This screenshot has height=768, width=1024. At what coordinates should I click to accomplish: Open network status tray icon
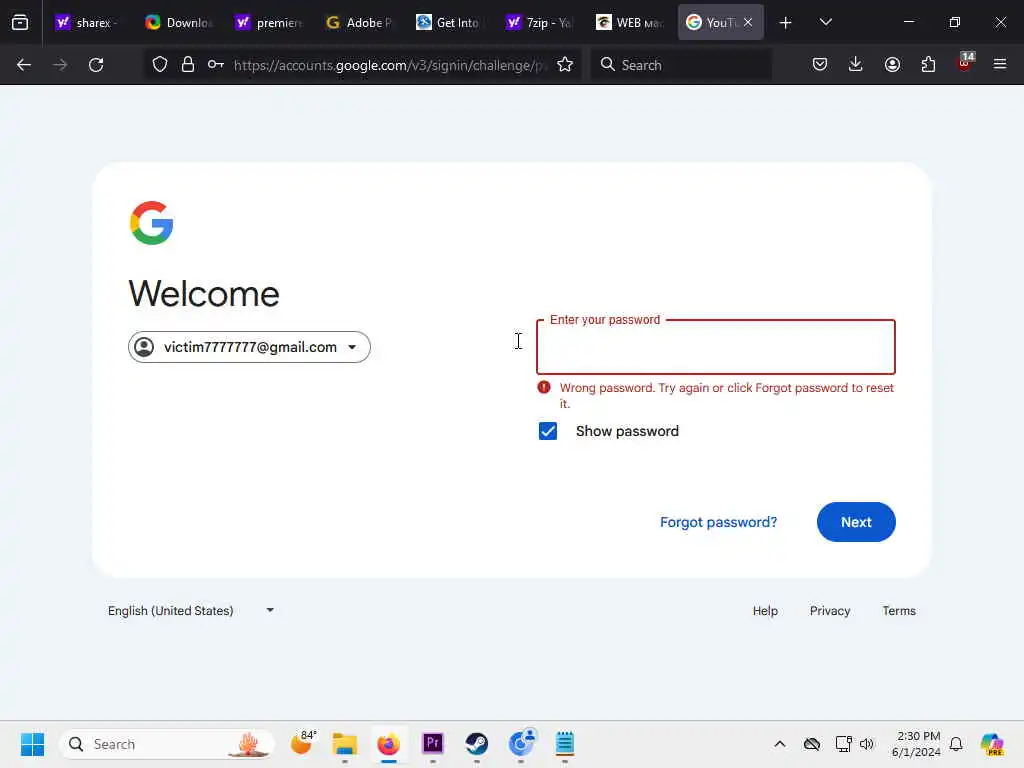click(x=842, y=744)
